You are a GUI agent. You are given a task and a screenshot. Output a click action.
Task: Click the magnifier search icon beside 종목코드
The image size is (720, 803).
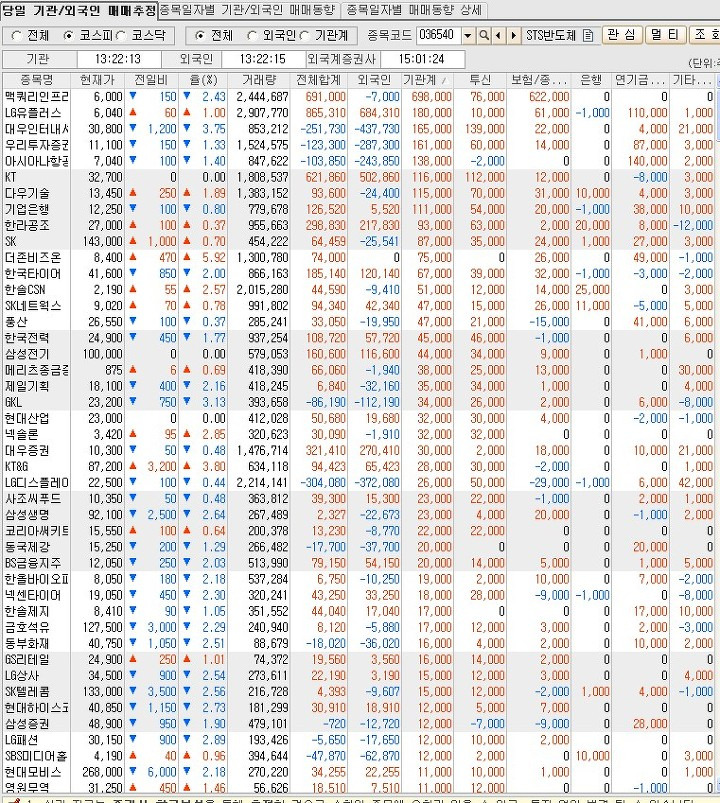(x=483, y=35)
